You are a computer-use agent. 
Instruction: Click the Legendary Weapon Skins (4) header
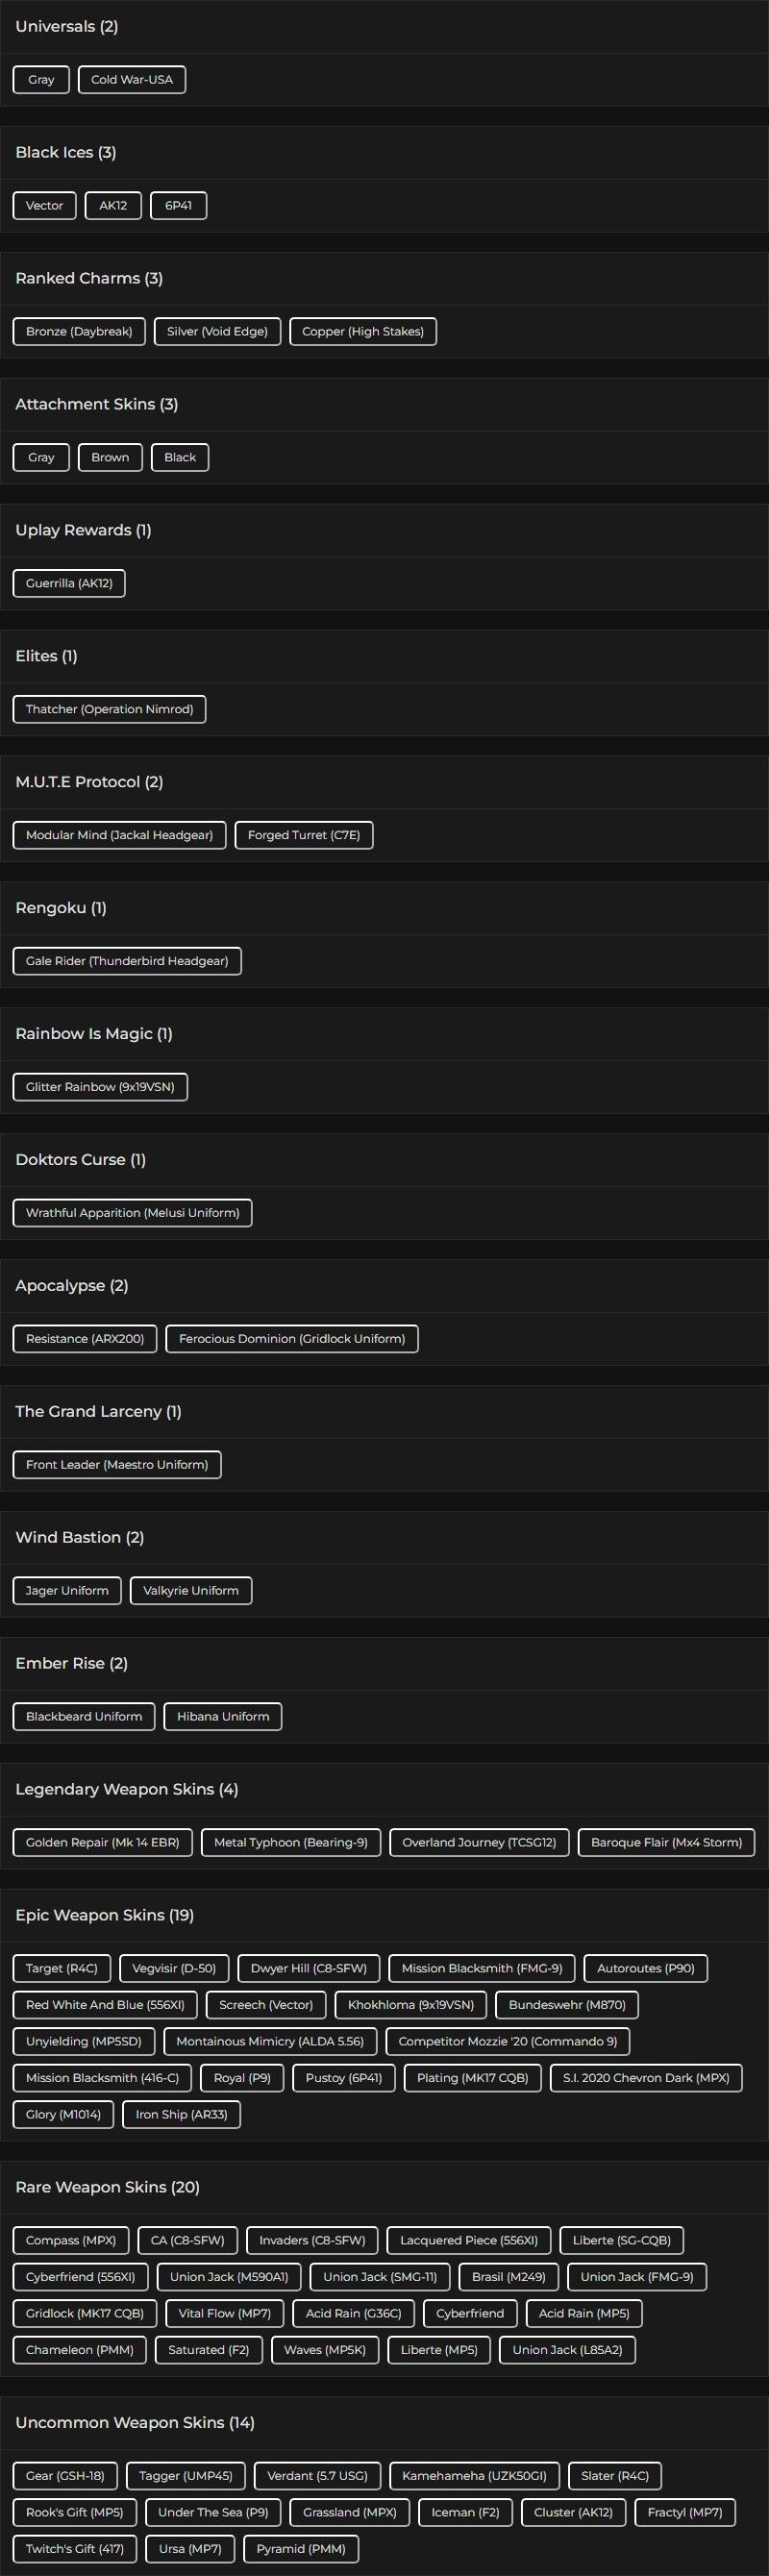tap(127, 1790)
